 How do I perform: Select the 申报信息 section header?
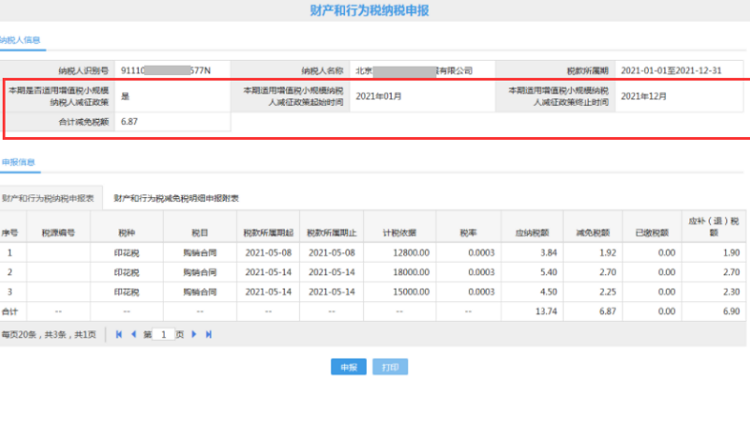(x=18, y=161)
